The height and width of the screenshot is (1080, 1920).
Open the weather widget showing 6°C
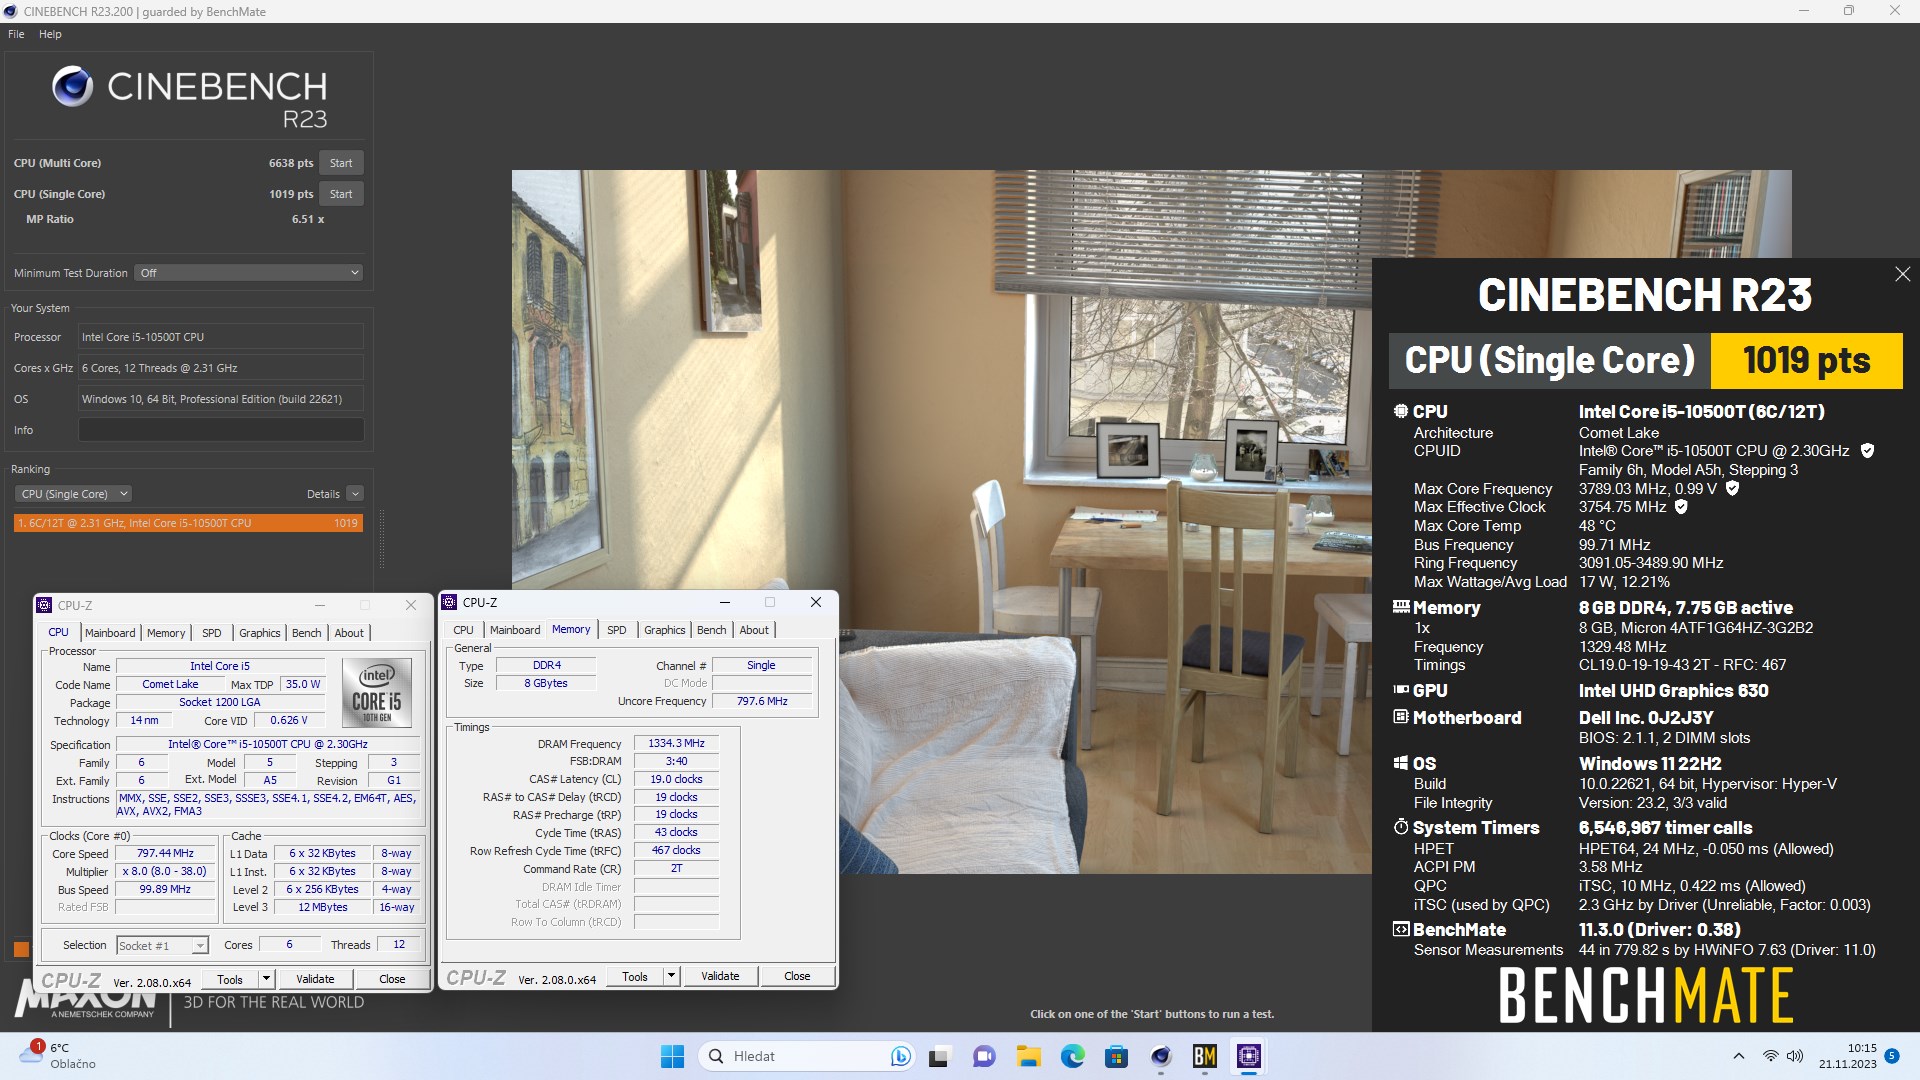(58, 1056)
